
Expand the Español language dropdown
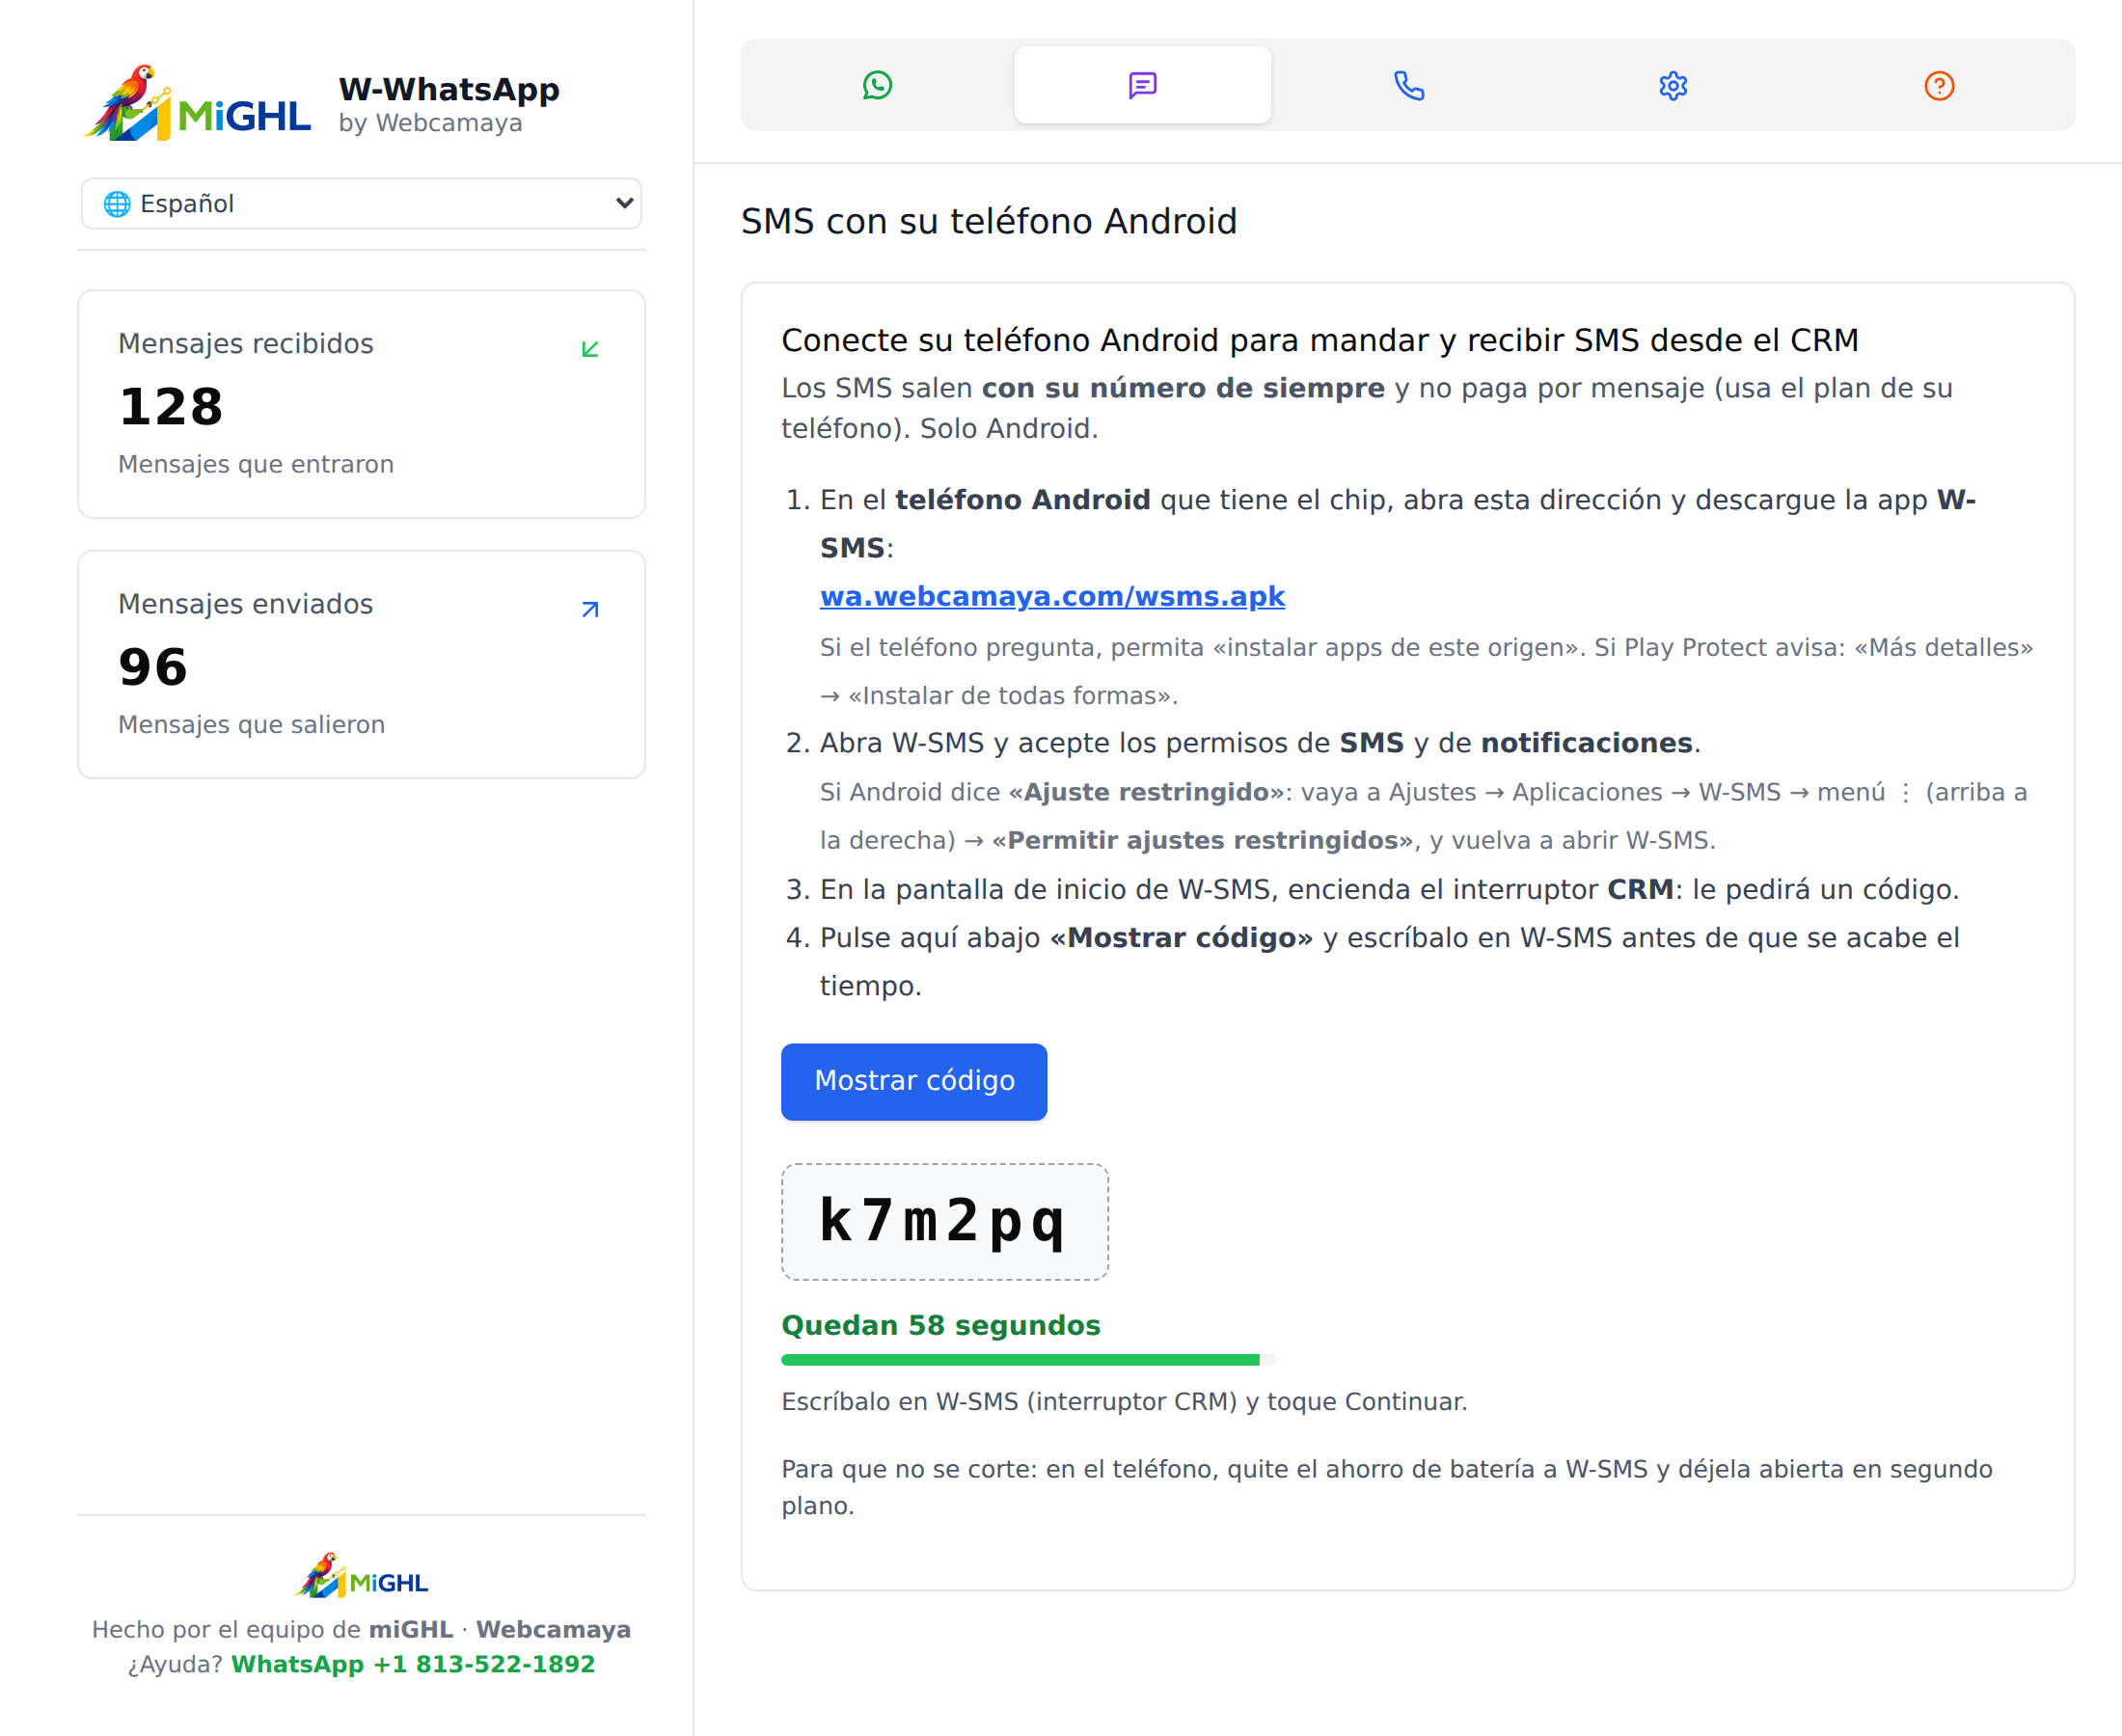tap(361, 204)
